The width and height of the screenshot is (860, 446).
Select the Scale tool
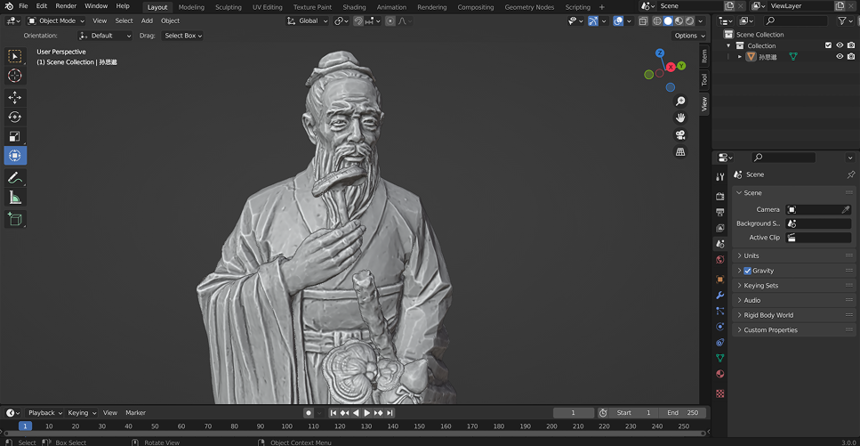pos(15,136)
